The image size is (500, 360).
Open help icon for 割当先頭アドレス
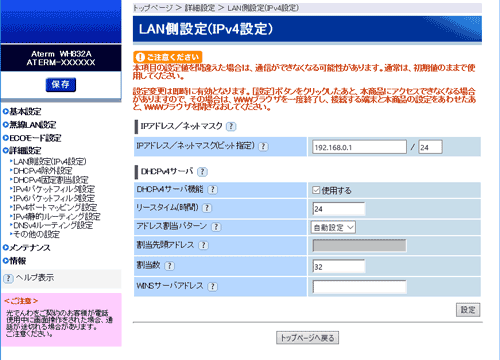(203, 245)
